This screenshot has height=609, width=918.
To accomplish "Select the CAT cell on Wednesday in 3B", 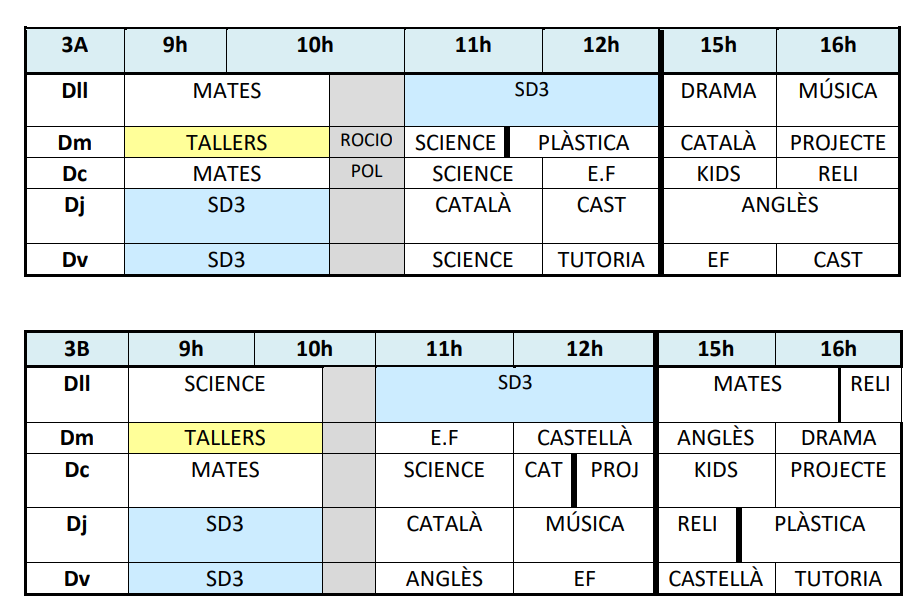I will tap(543, 470).
